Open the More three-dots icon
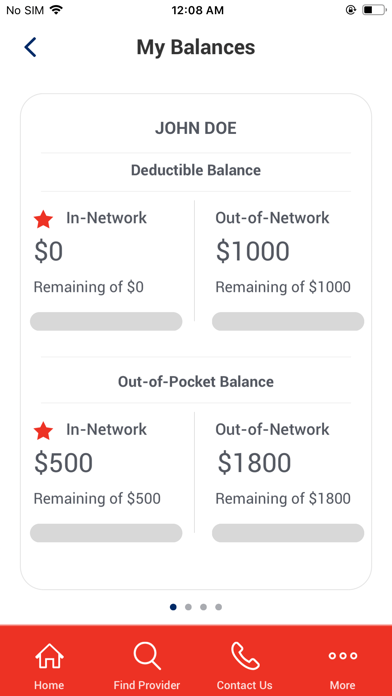This screenshot has height=696, width=392. 343,656
